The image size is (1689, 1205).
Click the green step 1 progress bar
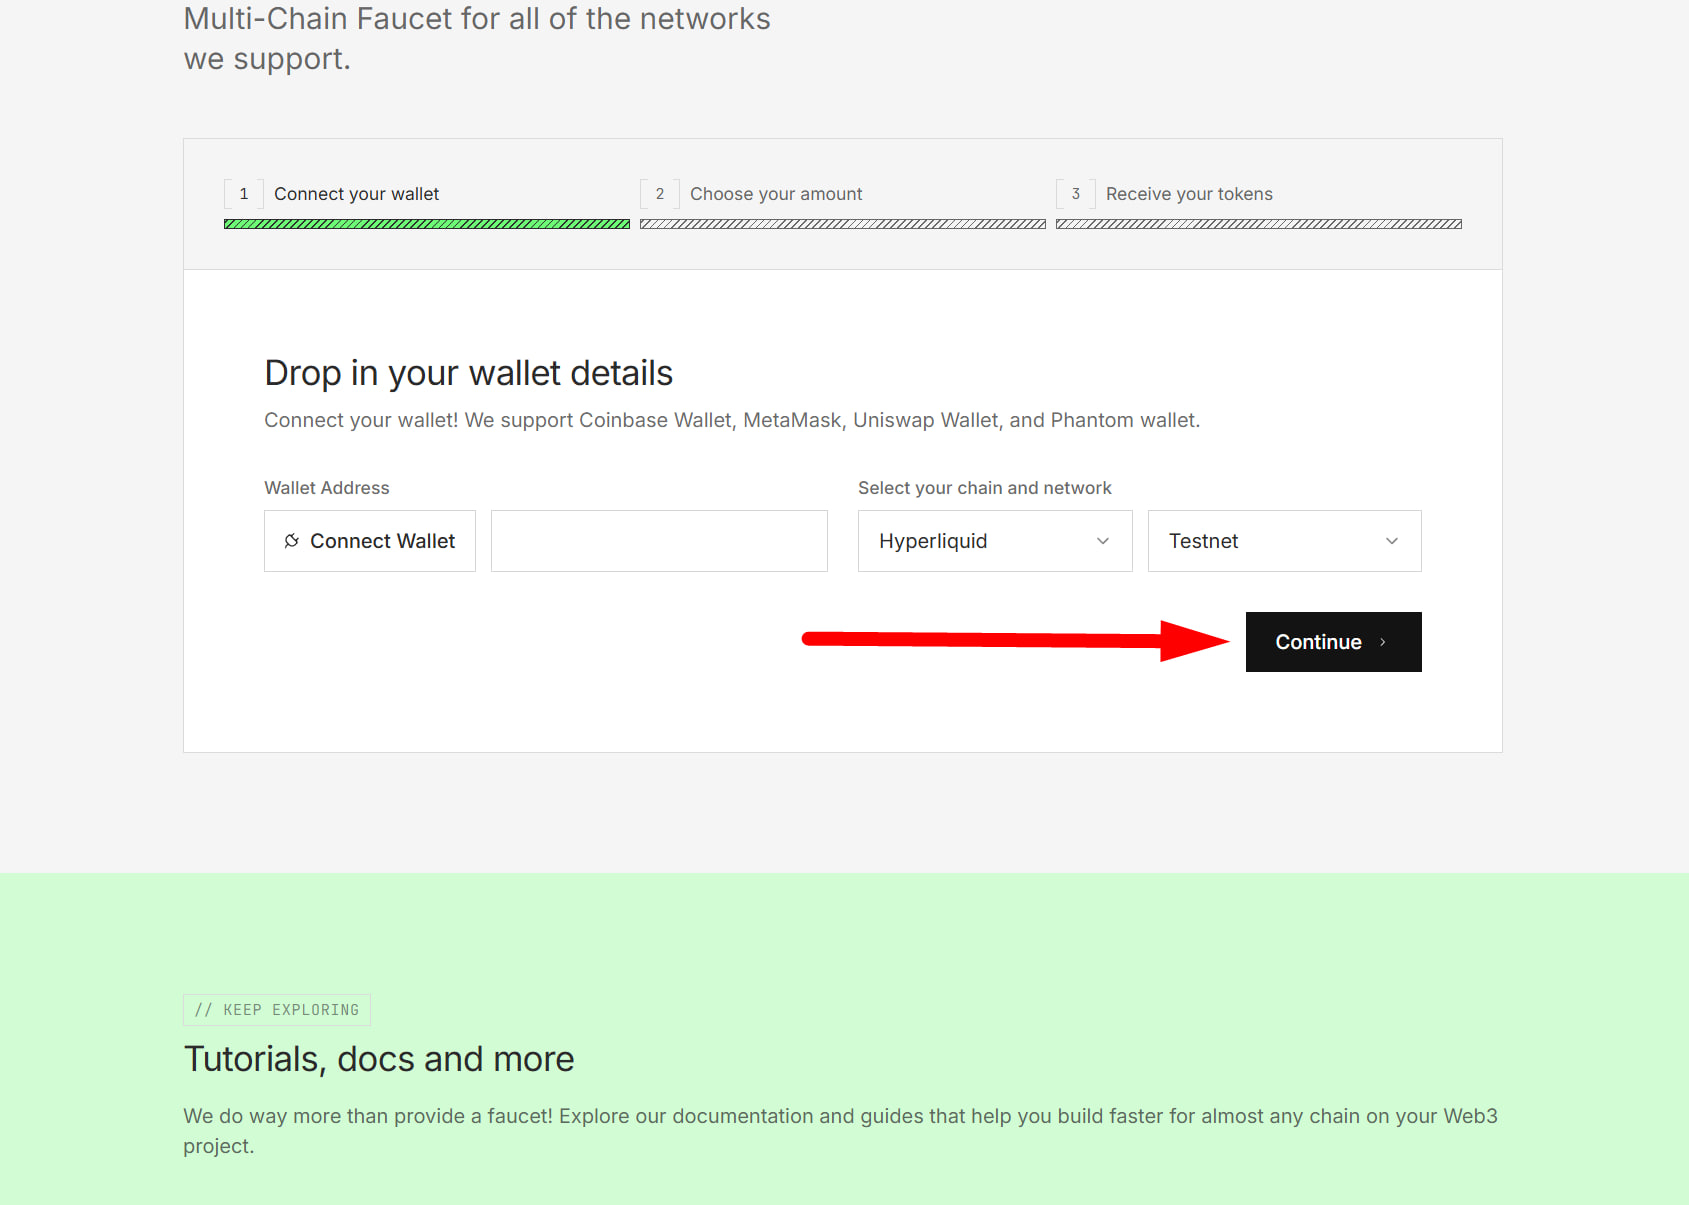427,224
